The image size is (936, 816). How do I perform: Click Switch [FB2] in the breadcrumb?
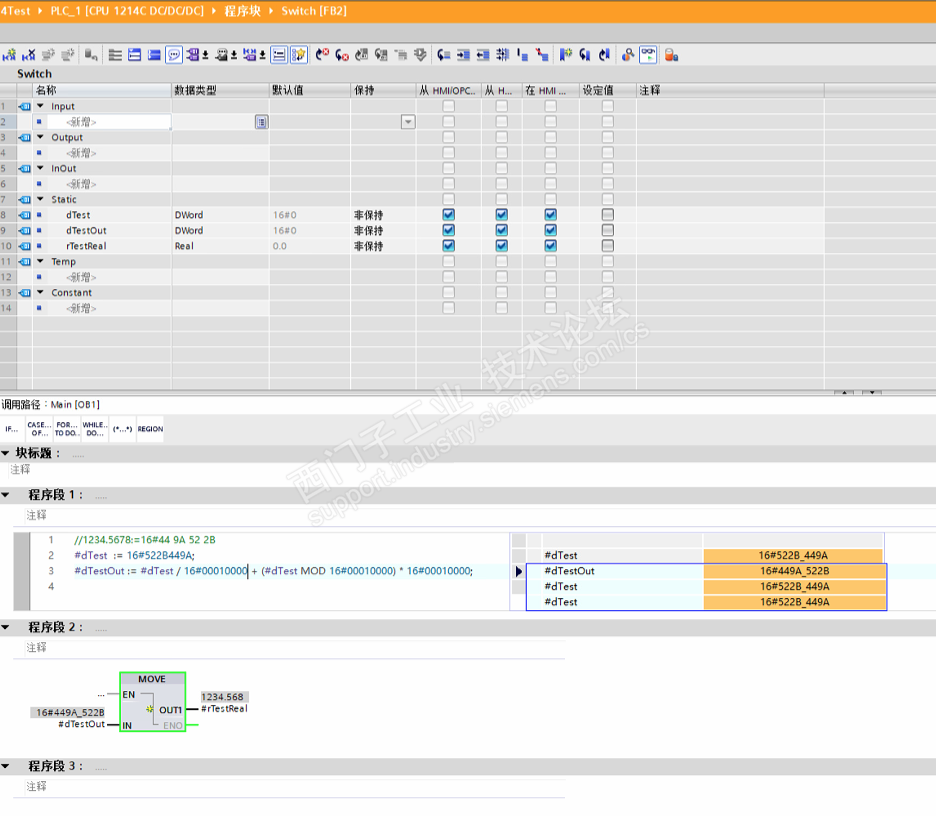click(314, 11)
